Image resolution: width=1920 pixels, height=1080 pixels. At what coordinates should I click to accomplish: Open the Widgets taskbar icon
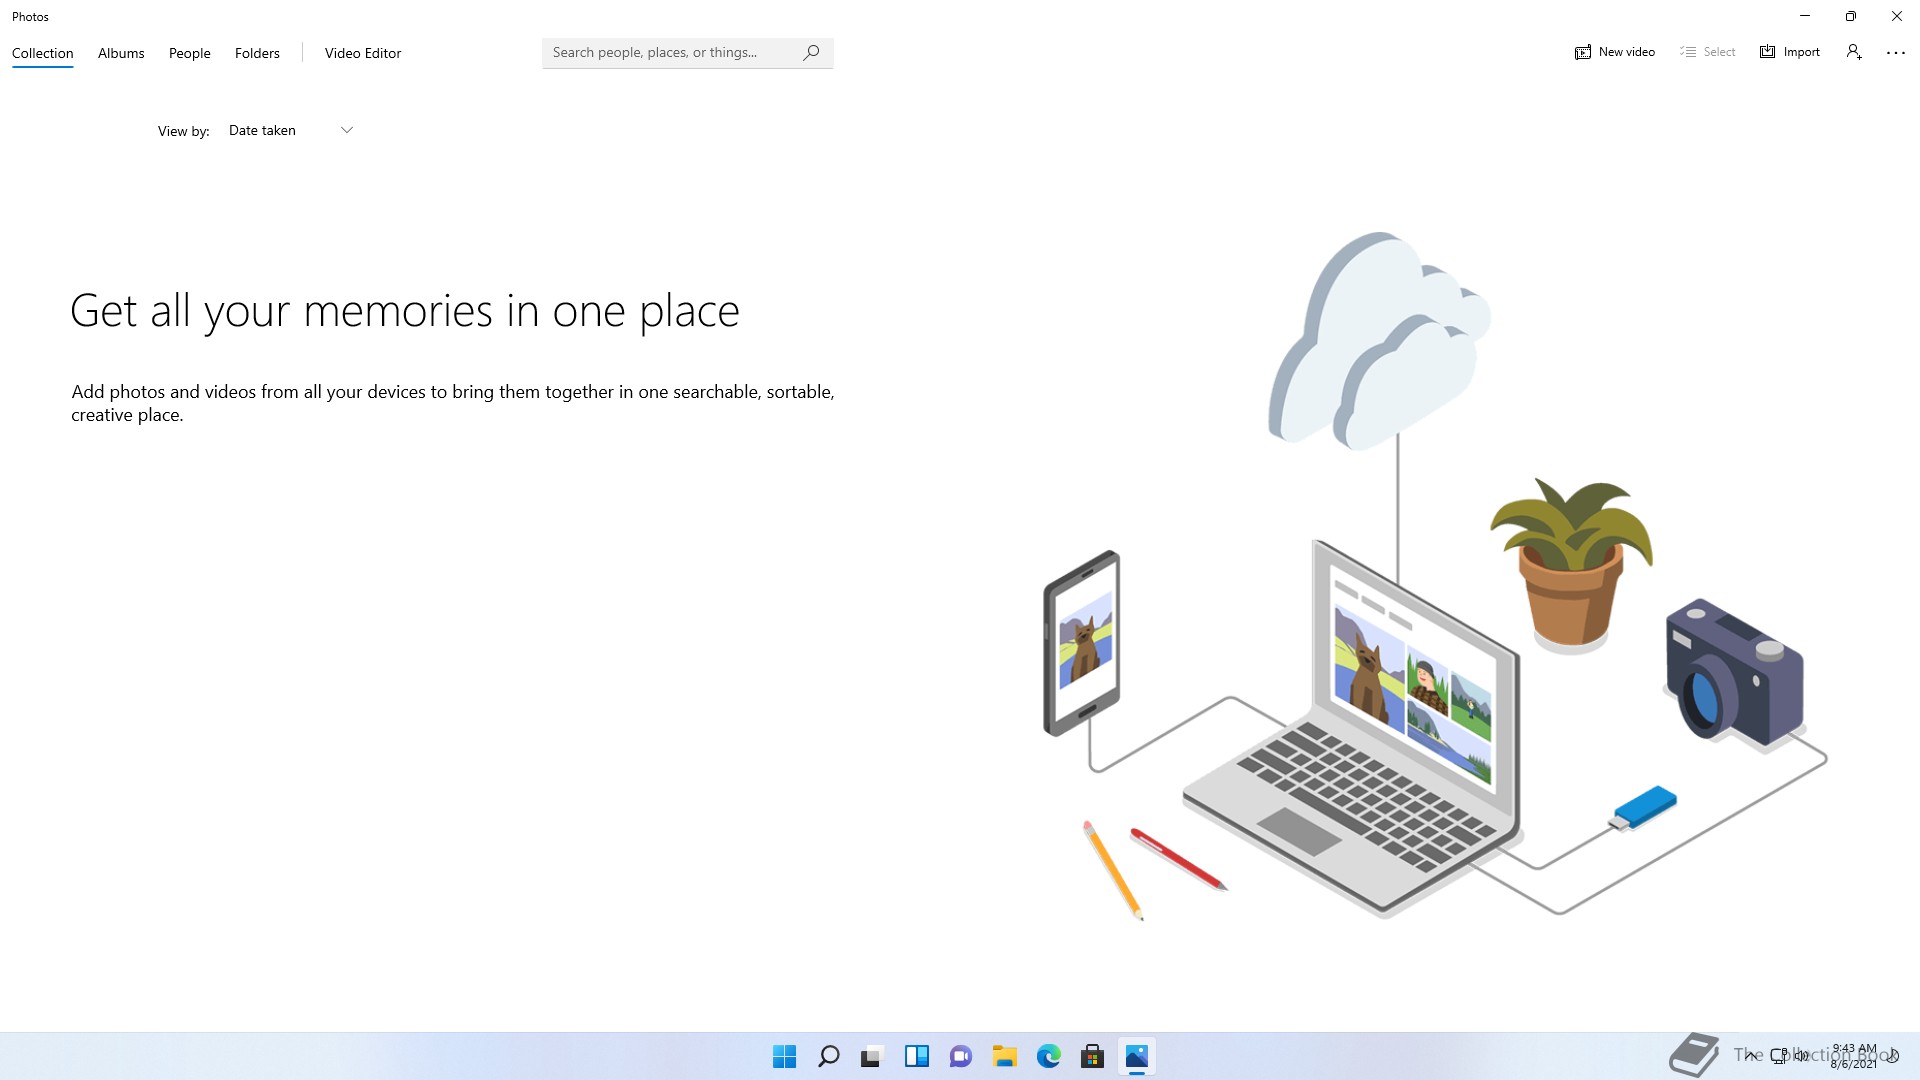pyautogui.click(x=916, y=1056)
